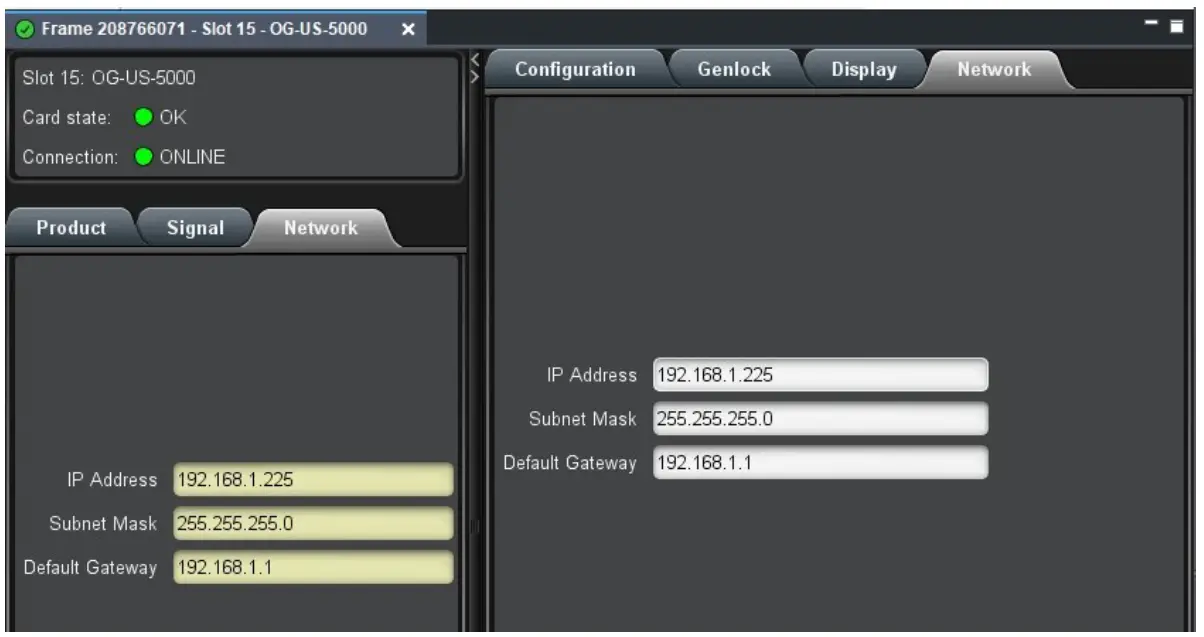Edit the white Default Gateway input field
The height and width of the screenshot is (637, 1204).
tap(821, 463)
